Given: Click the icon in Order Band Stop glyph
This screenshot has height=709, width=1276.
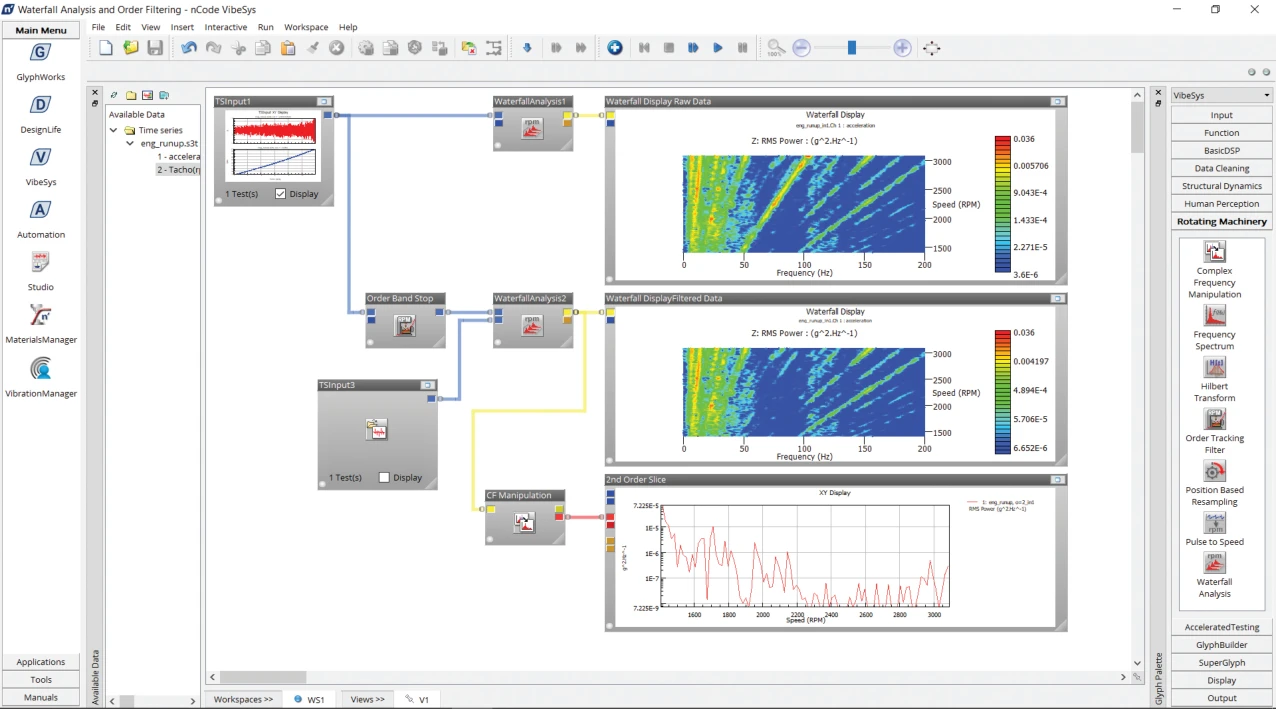Looking at the screenshot, I should pyautogui.click(x=404, y=325).
